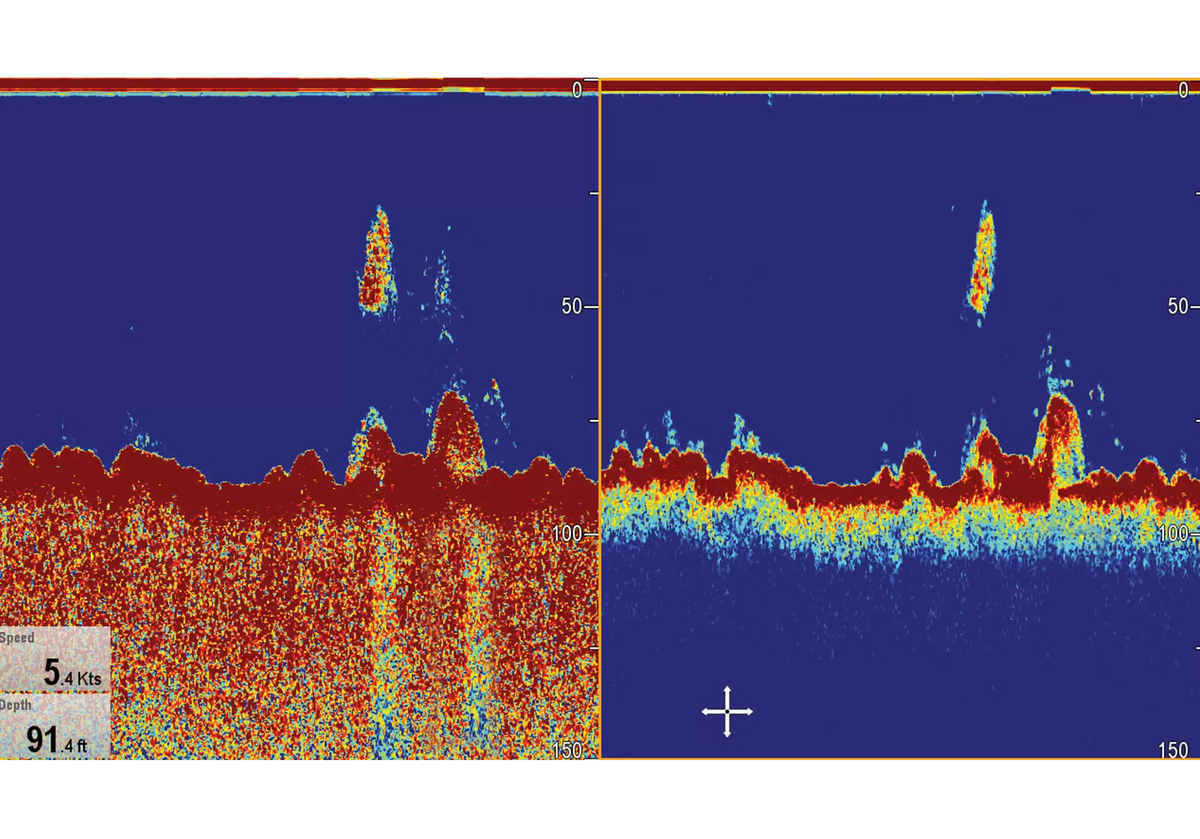Click the 150 depth label in right sonar view
1200x839 pixels.
[1173, 750]
